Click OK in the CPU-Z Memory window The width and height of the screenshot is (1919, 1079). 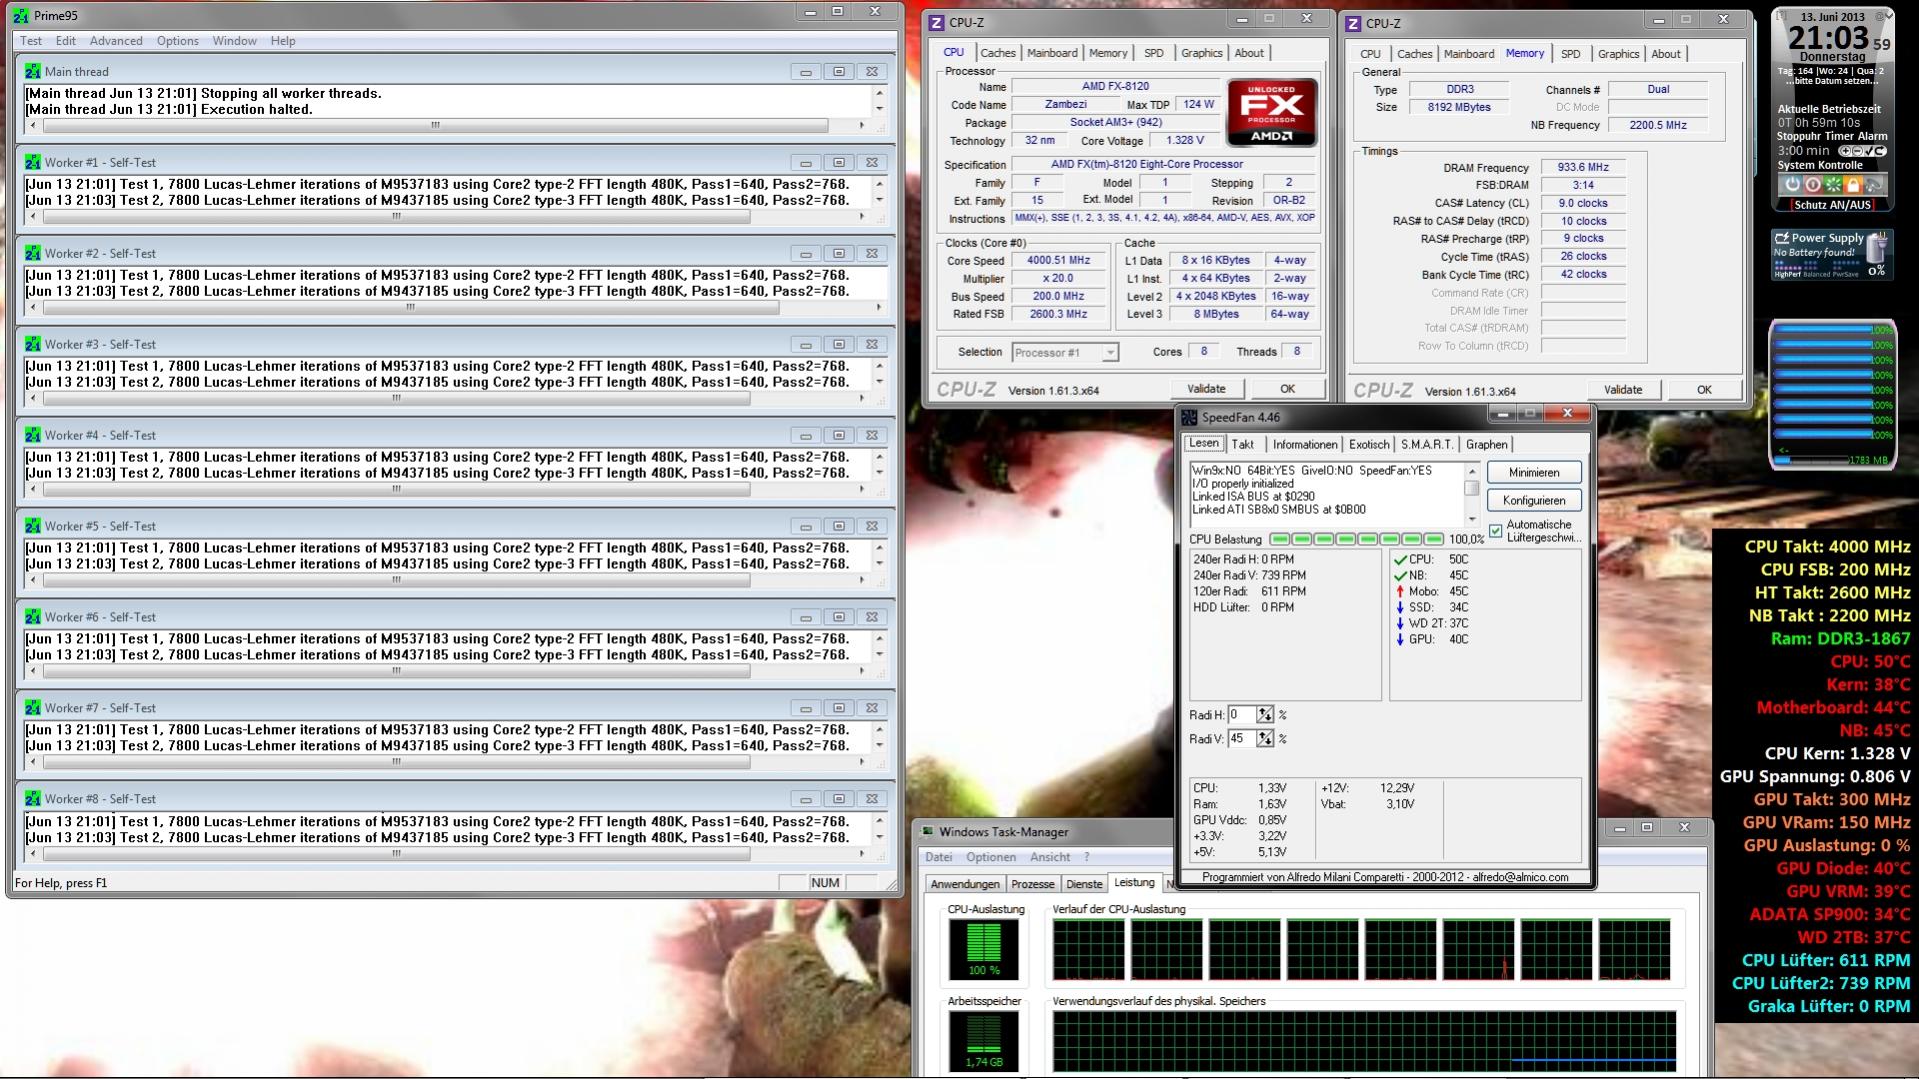coord(1704,390)
